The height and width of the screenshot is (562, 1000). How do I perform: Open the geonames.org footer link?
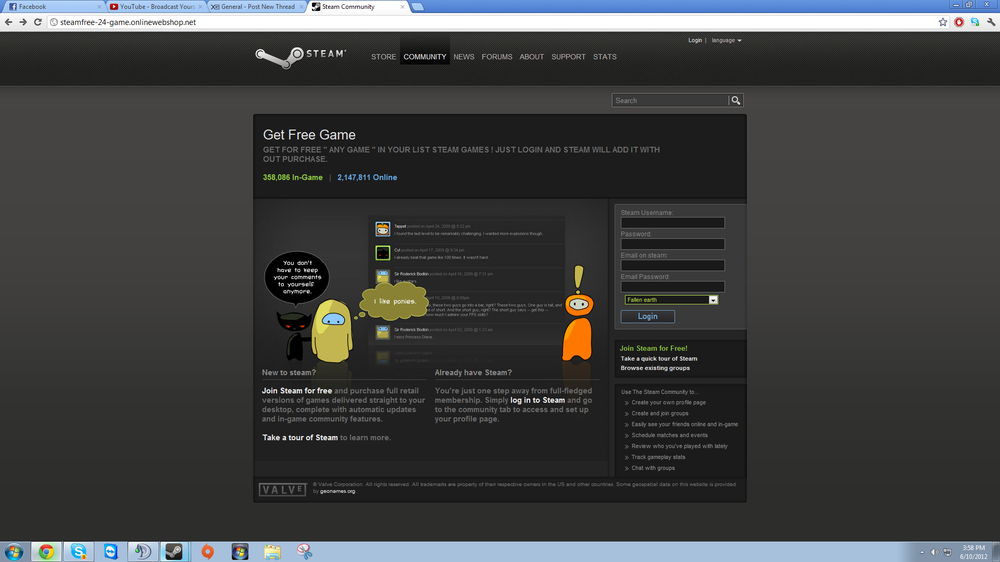(337, 491)
